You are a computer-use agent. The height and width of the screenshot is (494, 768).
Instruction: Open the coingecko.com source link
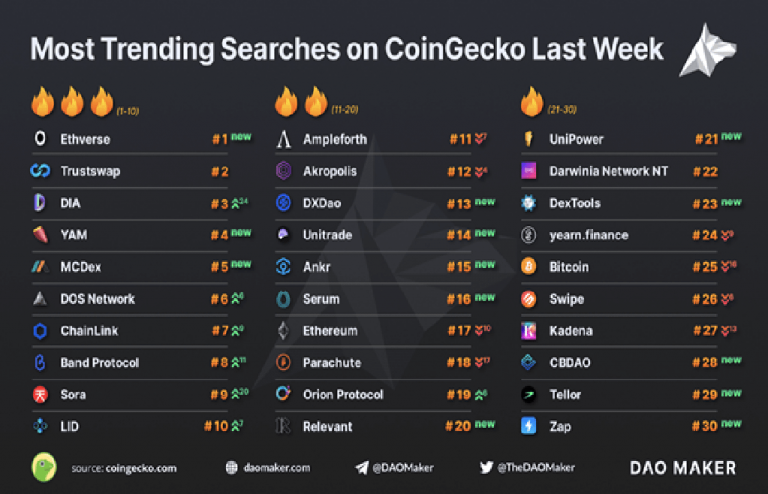(123, 468)
